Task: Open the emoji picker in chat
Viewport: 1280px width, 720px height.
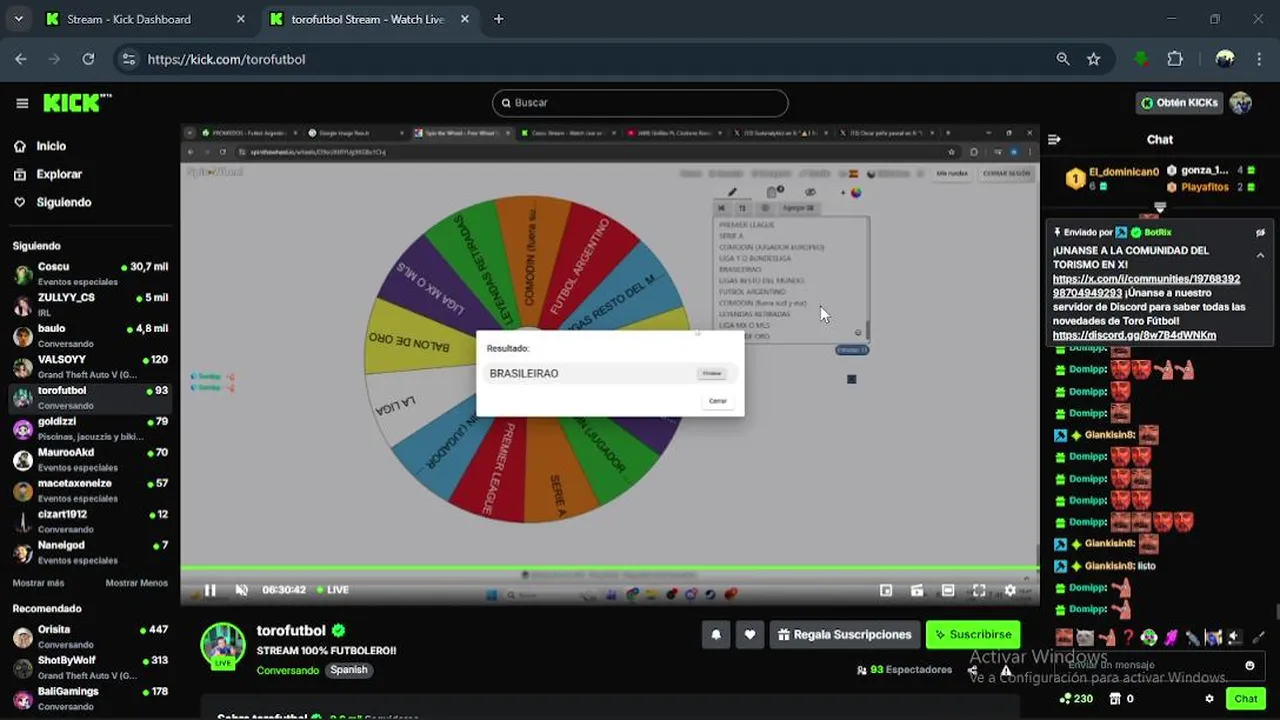Action: (x=1249, y=665)
